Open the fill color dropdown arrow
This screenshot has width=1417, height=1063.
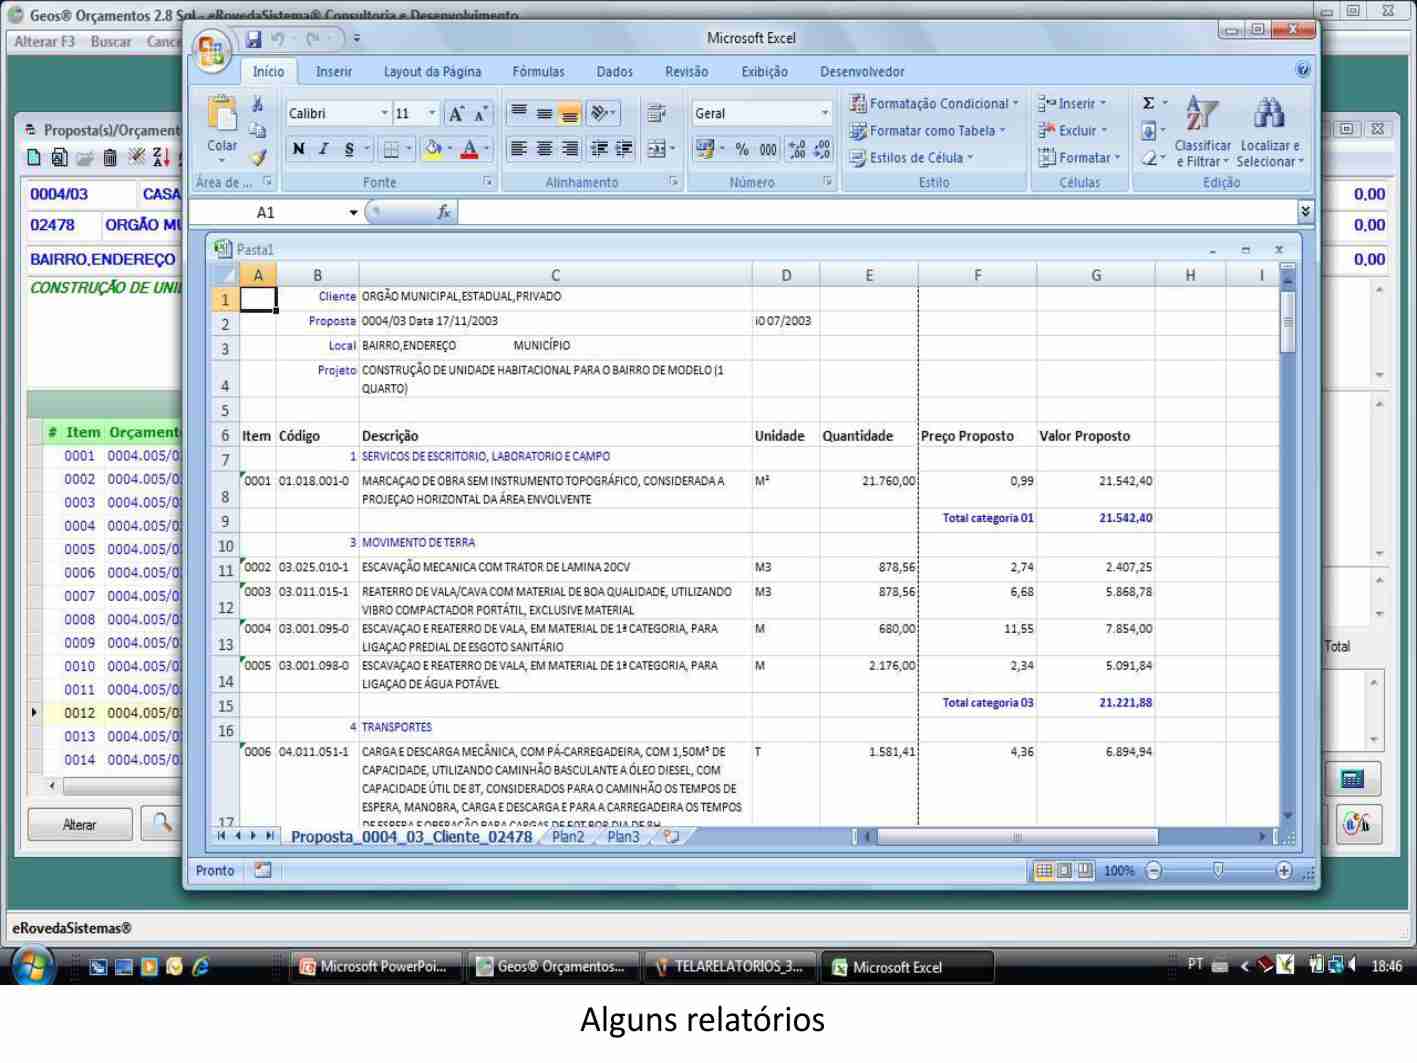pyautogui.click(x=451, y=149)
